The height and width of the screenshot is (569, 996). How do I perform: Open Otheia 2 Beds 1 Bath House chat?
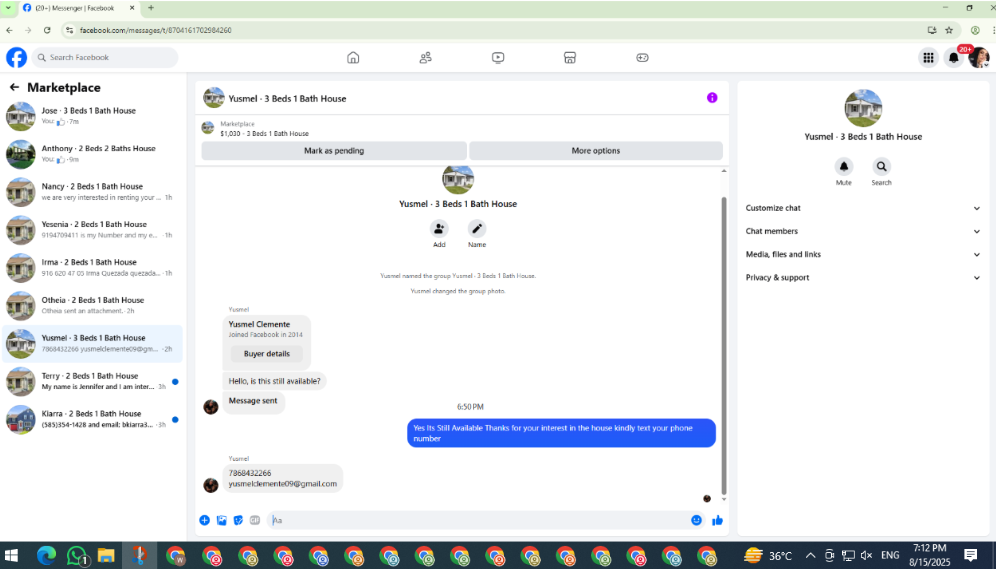pyautogui.click(x=93, y=305)
